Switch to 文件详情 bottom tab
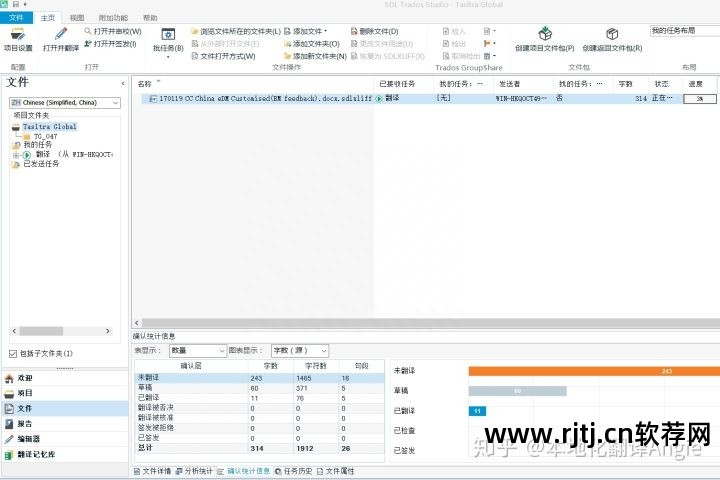 [152, 471]
